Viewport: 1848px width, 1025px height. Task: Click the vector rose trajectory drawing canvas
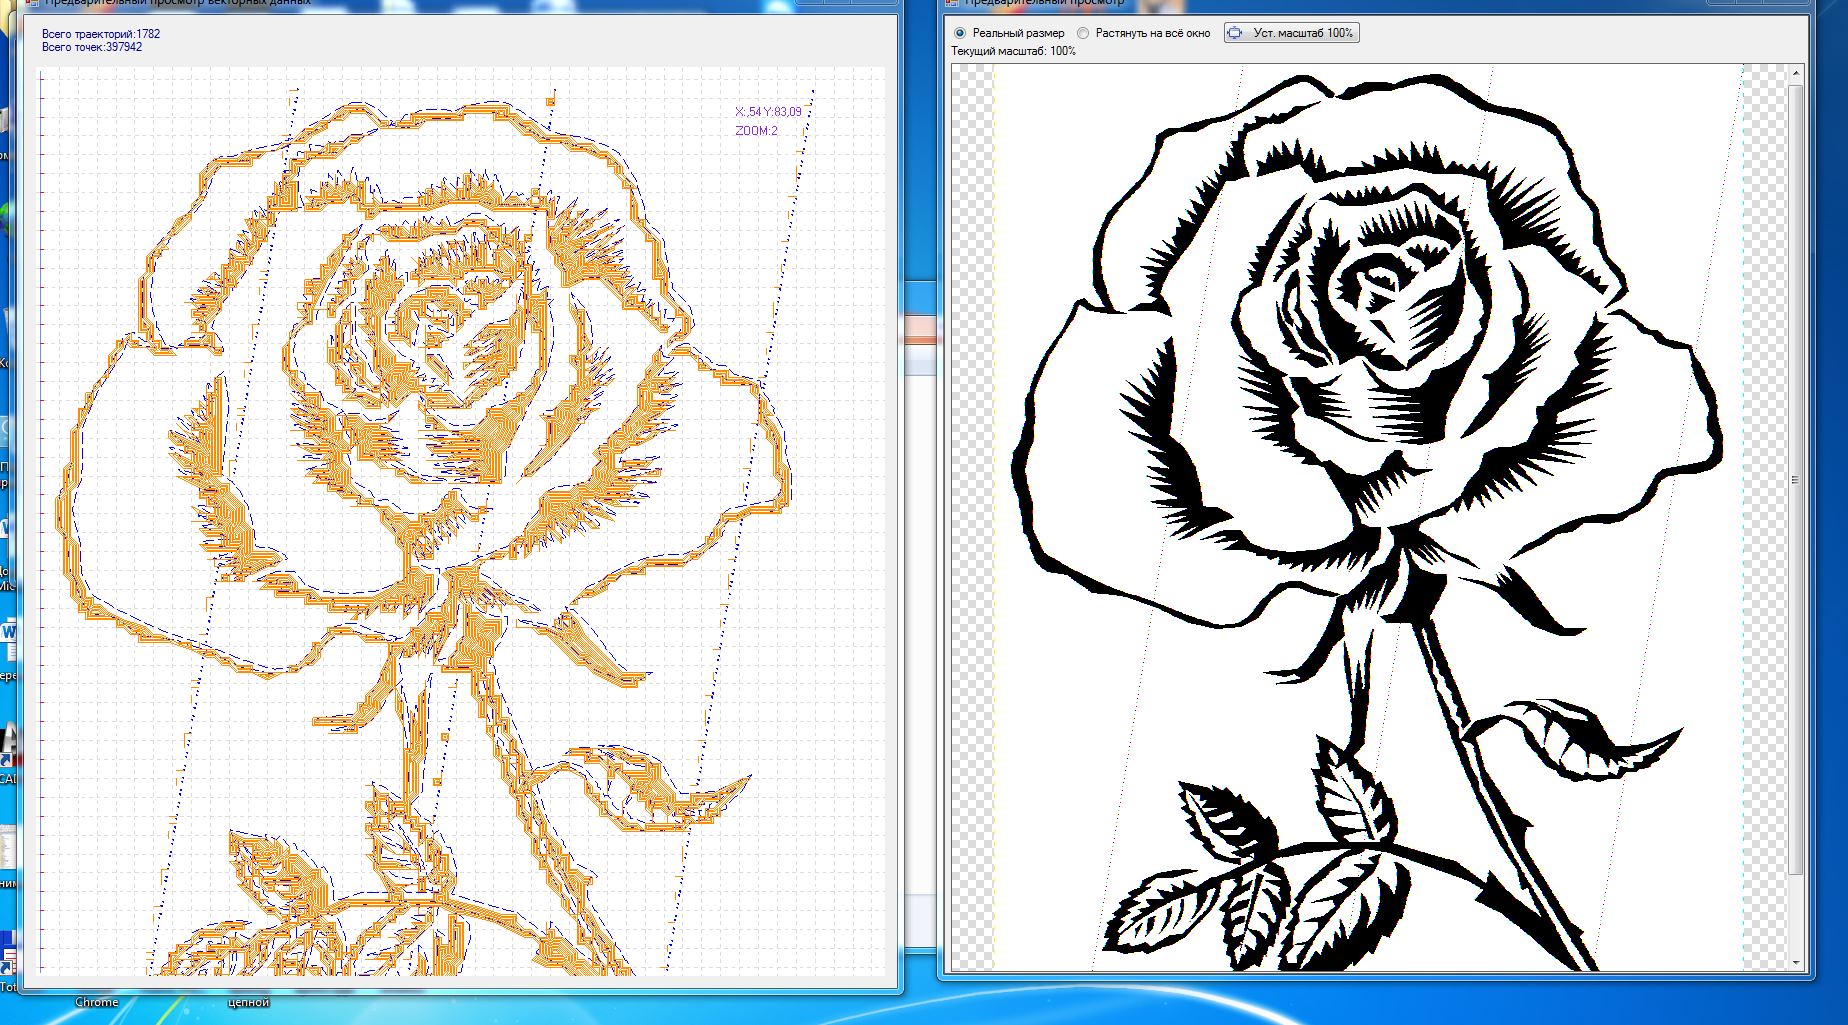click(461, 521)
